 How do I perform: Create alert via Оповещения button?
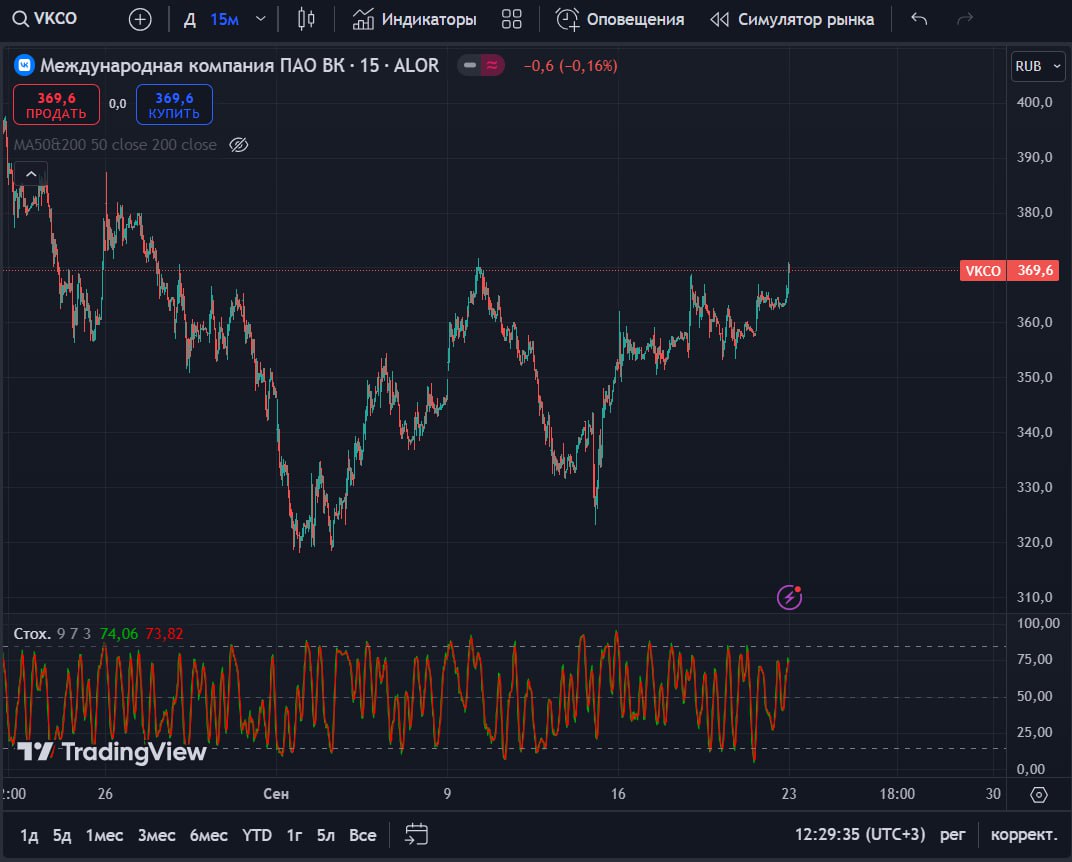coord(619,19)
